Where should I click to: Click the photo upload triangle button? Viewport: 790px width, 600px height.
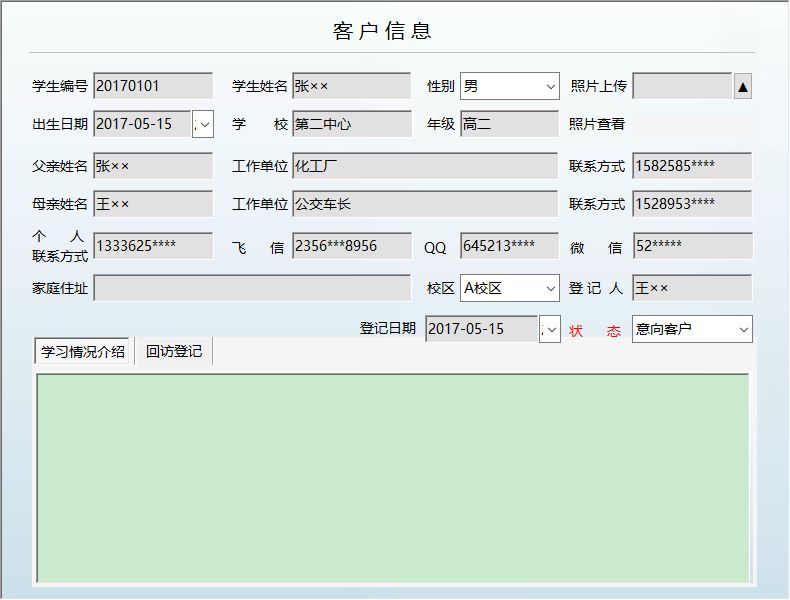pyautogui.click(x=743, y=86)
